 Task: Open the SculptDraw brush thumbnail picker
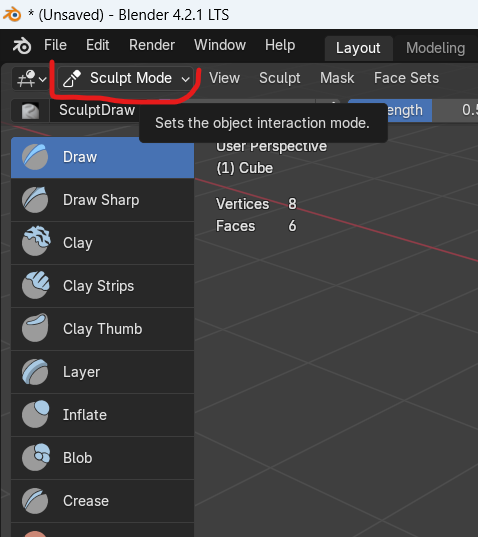30,111
